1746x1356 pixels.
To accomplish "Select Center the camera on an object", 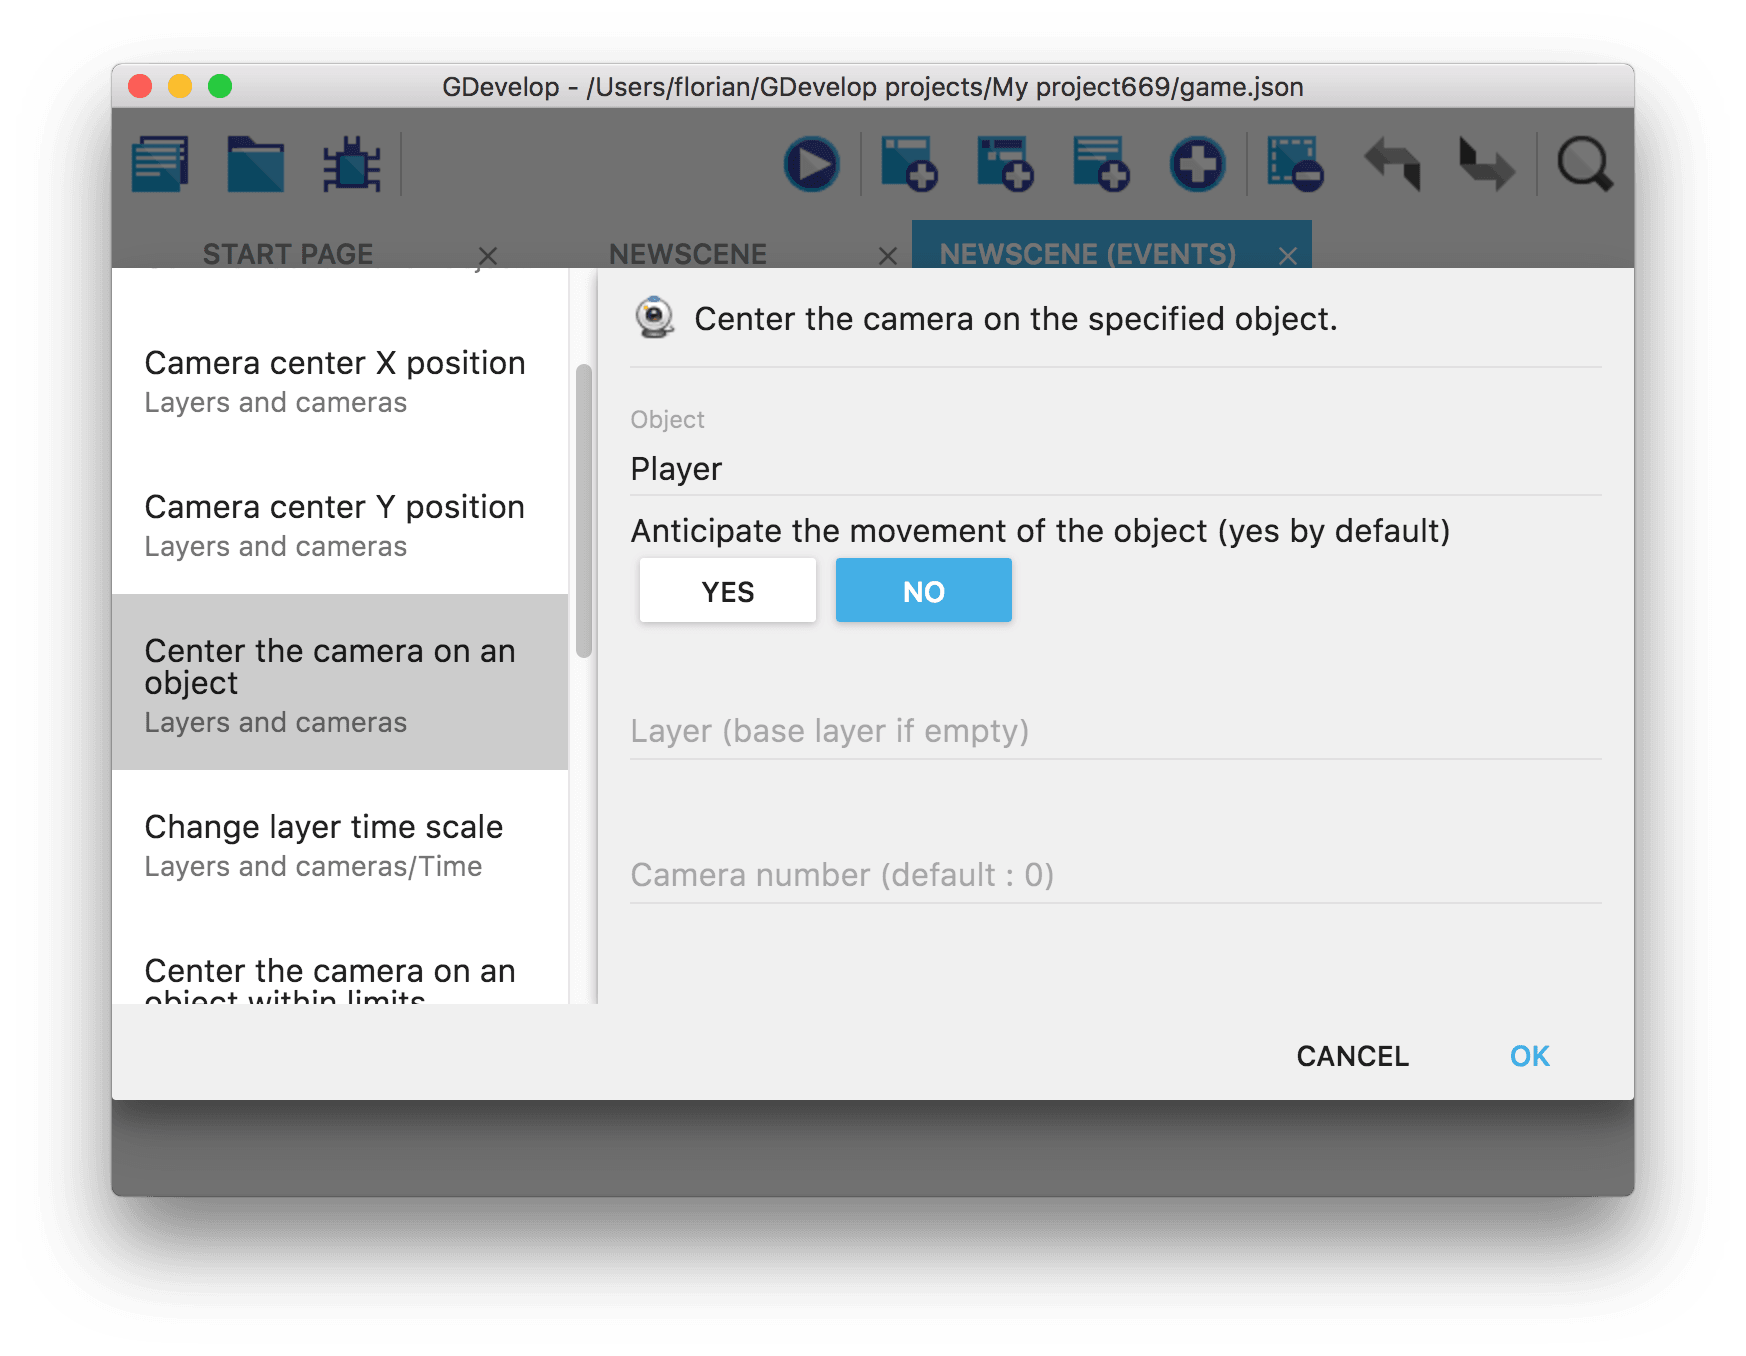I will 340,683.
